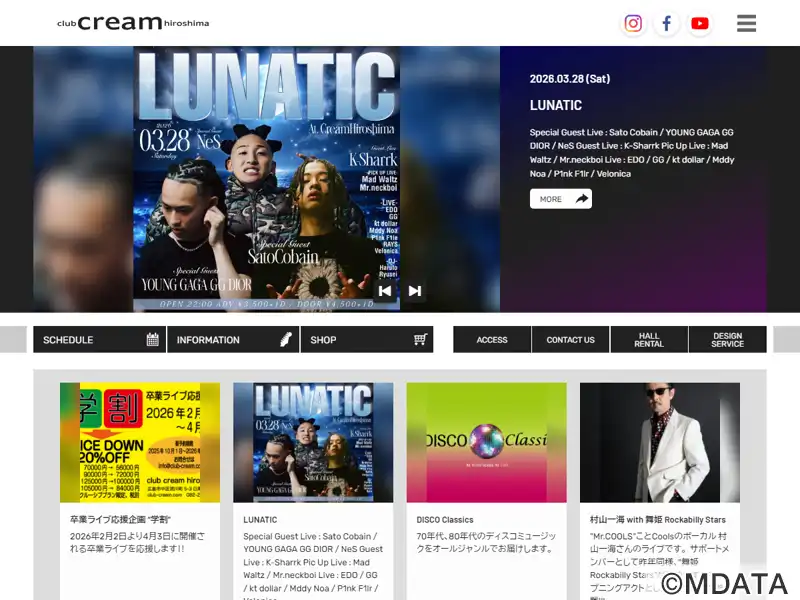Click the LUNATIC card title
The height and width of the screenshot is (600, 800).
pos(260,520)
